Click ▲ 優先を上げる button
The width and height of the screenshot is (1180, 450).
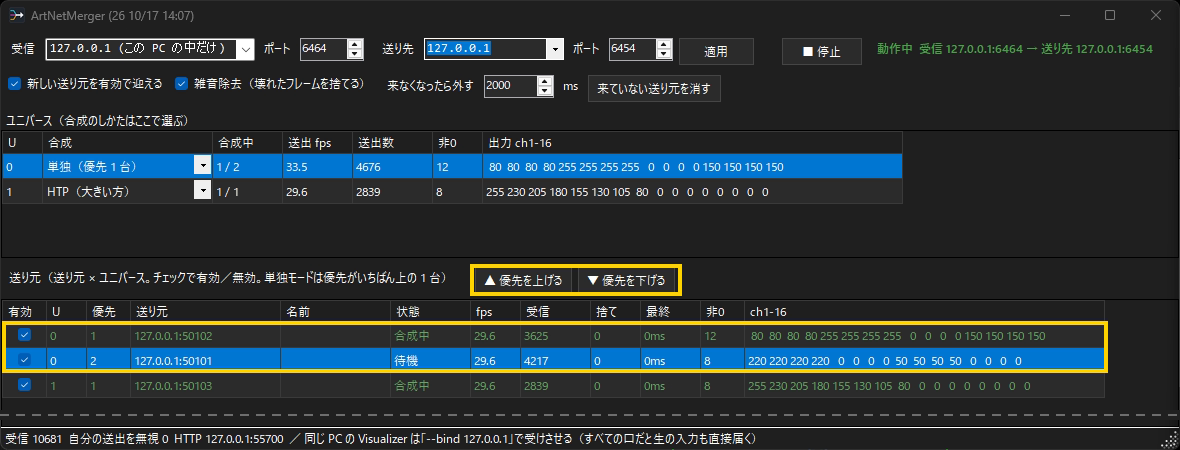click(524, 281)
